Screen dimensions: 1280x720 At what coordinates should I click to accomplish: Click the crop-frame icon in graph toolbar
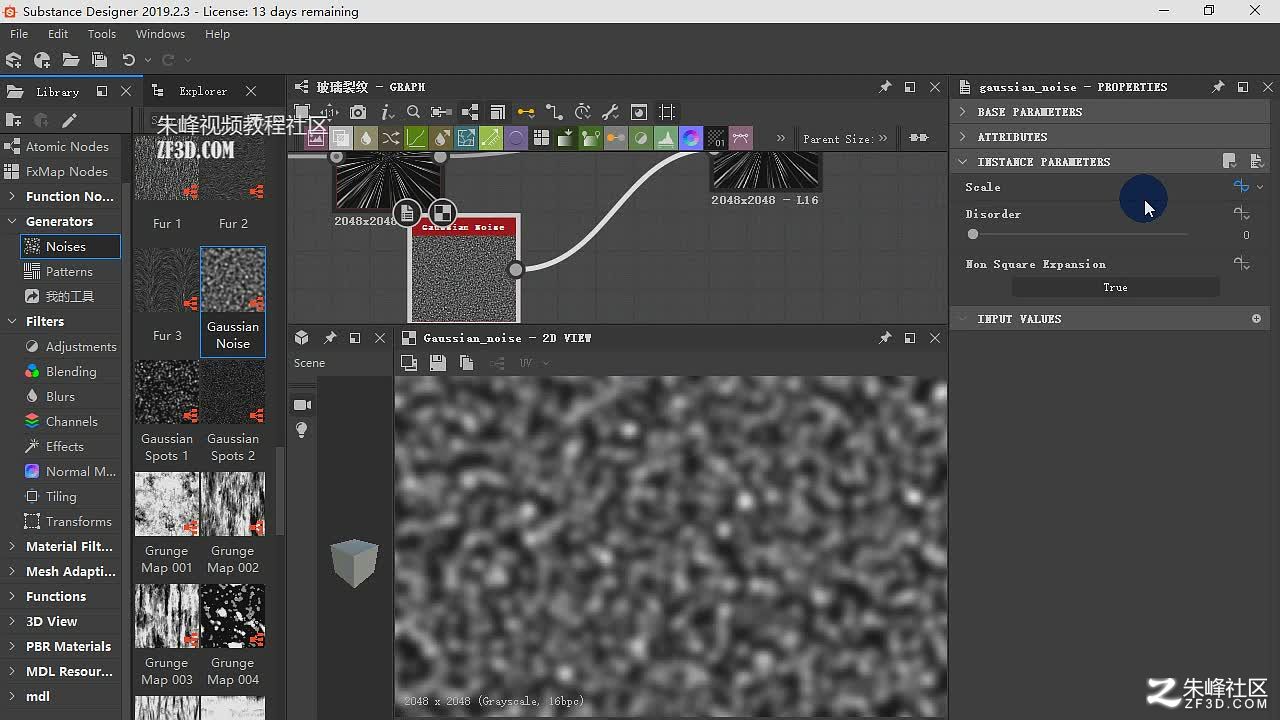pyautogui.click(x=668, y=112)
